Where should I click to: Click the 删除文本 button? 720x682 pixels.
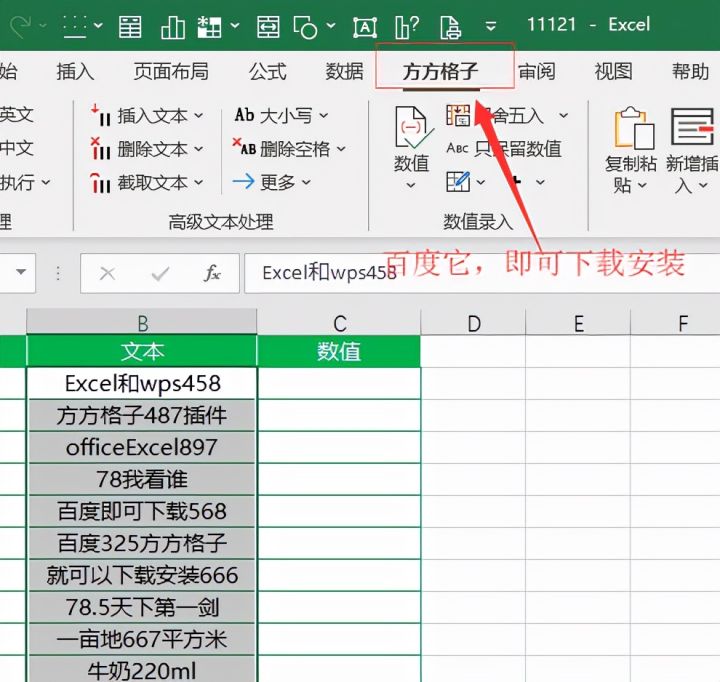tap(146, 149)
